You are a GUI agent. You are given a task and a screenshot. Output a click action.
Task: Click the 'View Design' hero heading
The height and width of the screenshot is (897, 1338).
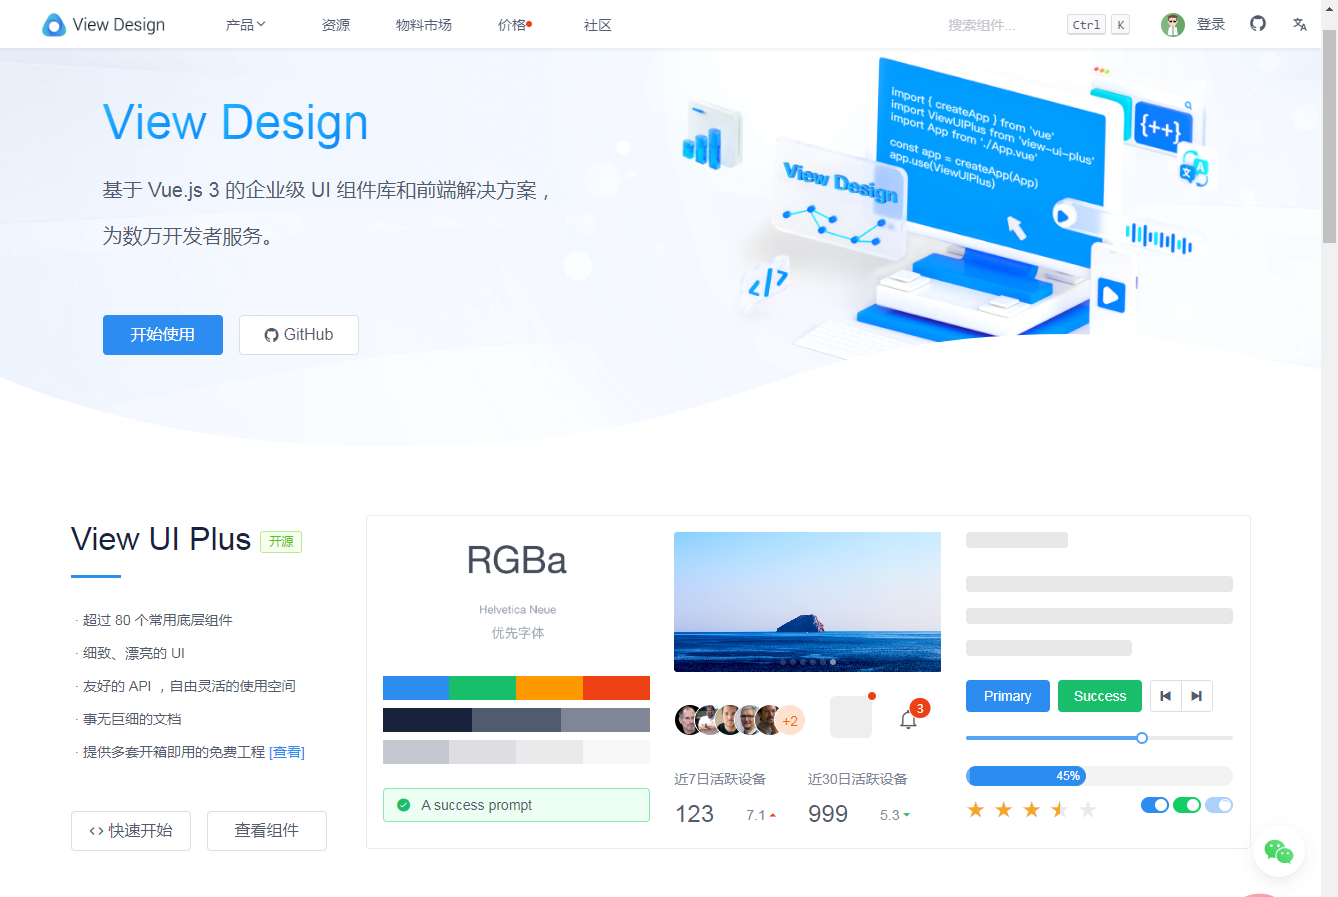pos(236,123)
